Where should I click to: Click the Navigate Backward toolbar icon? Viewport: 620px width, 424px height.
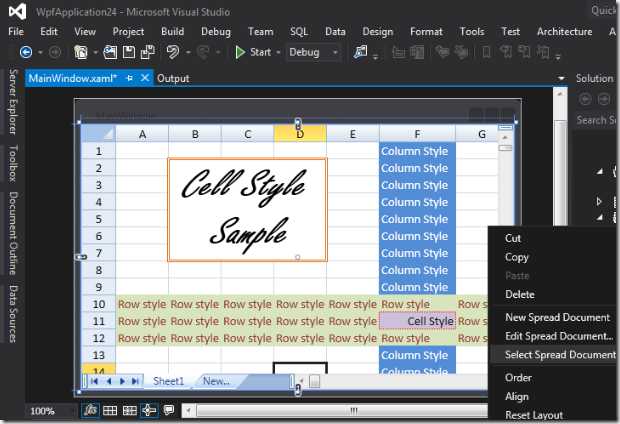tap(24, 52)
